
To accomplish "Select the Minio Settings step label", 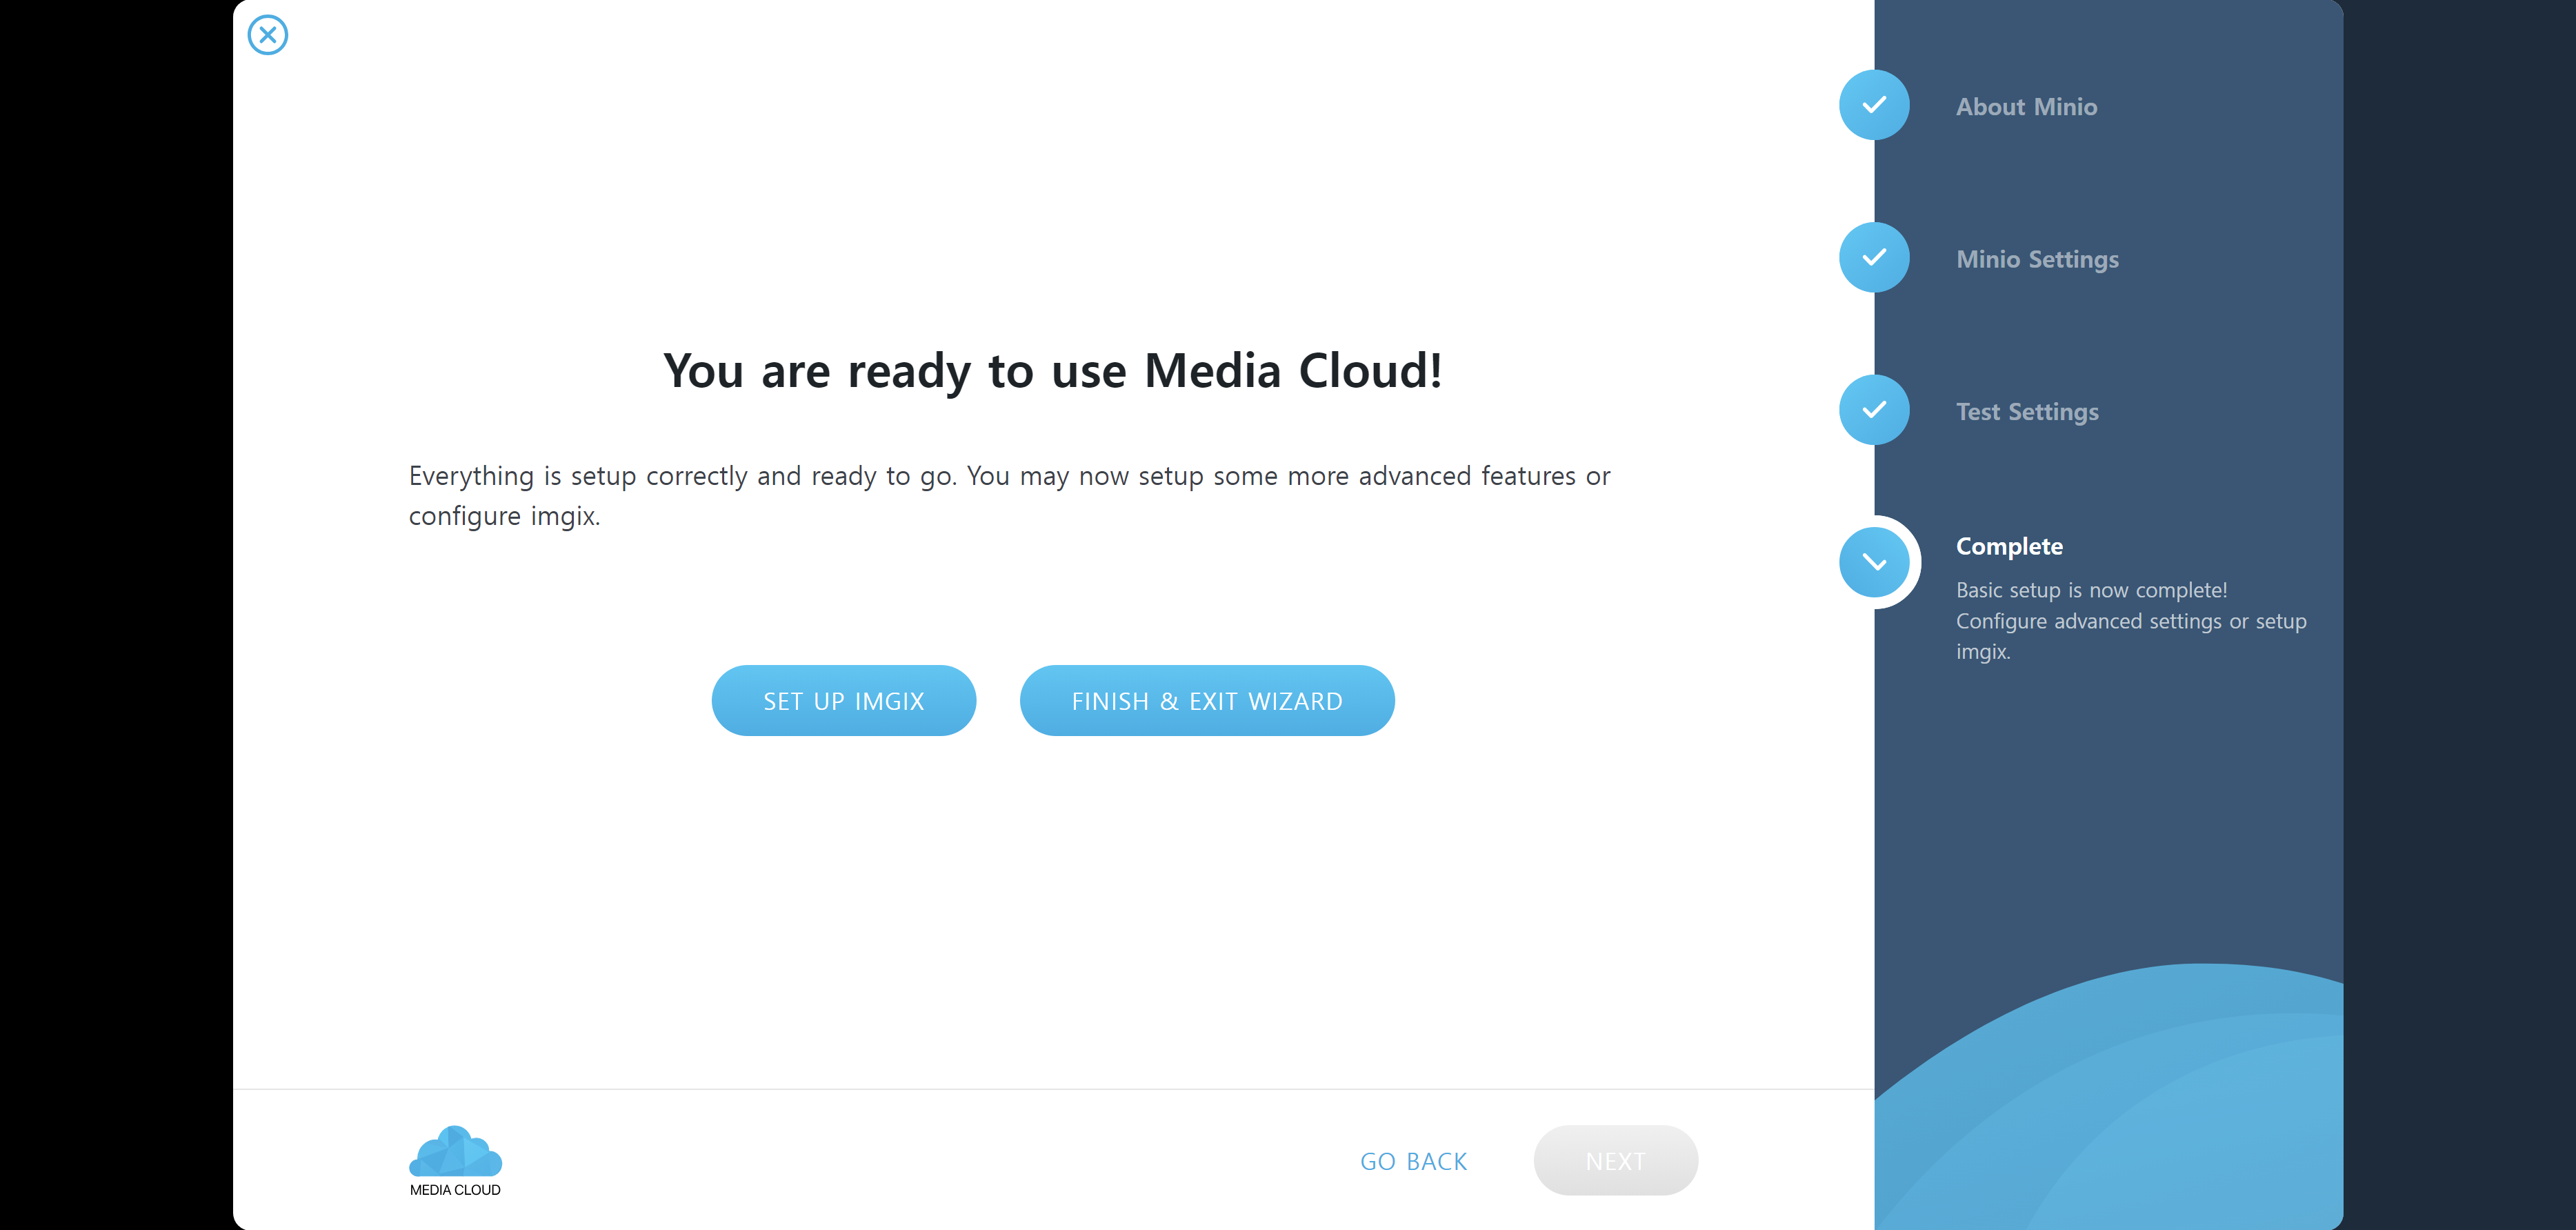I will (2037, 259).
